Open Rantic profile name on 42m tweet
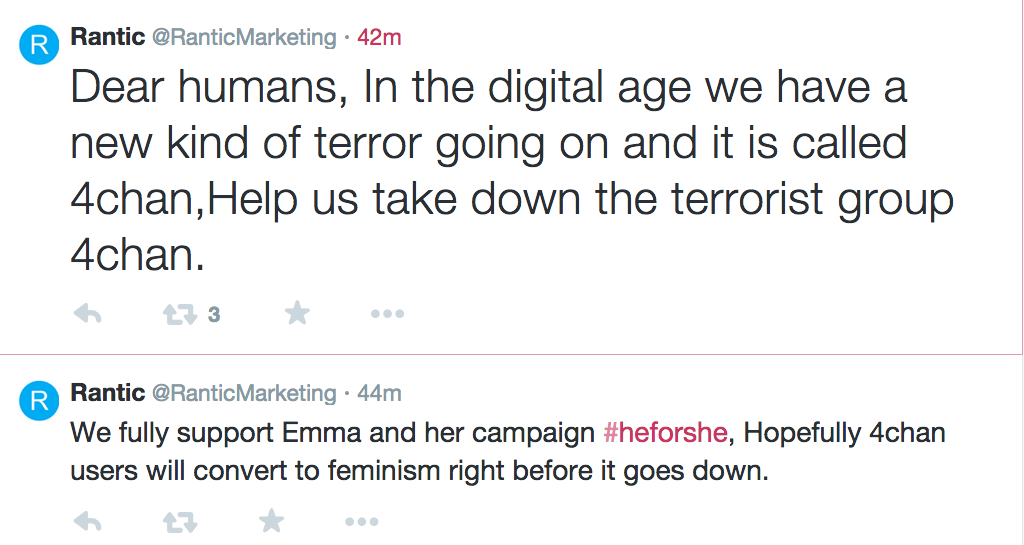The height and width of the screenshot is (545, 1024). 107,37
